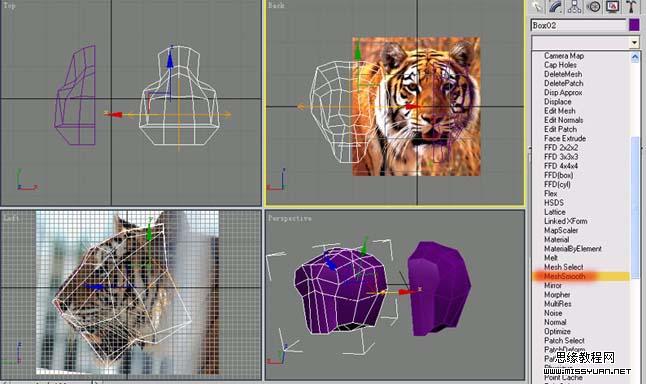The image size is (646, 384).
Task: Open the Create command panel tab
Action: coord(537,6)
